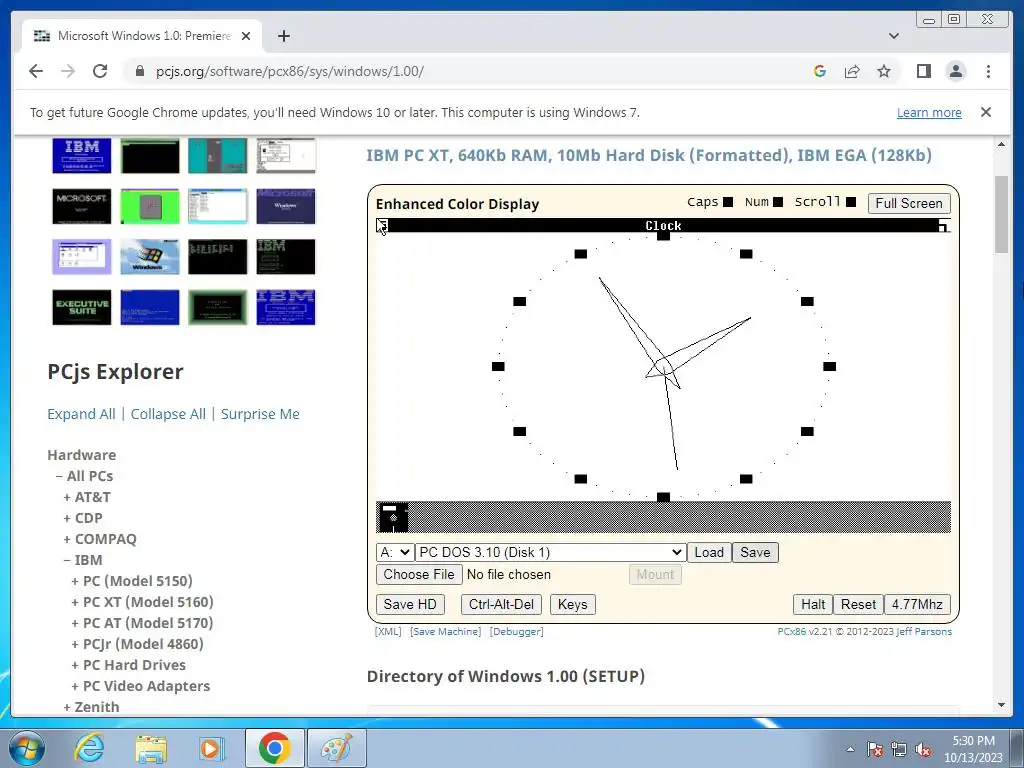Open the [Debugger] link

517,632
